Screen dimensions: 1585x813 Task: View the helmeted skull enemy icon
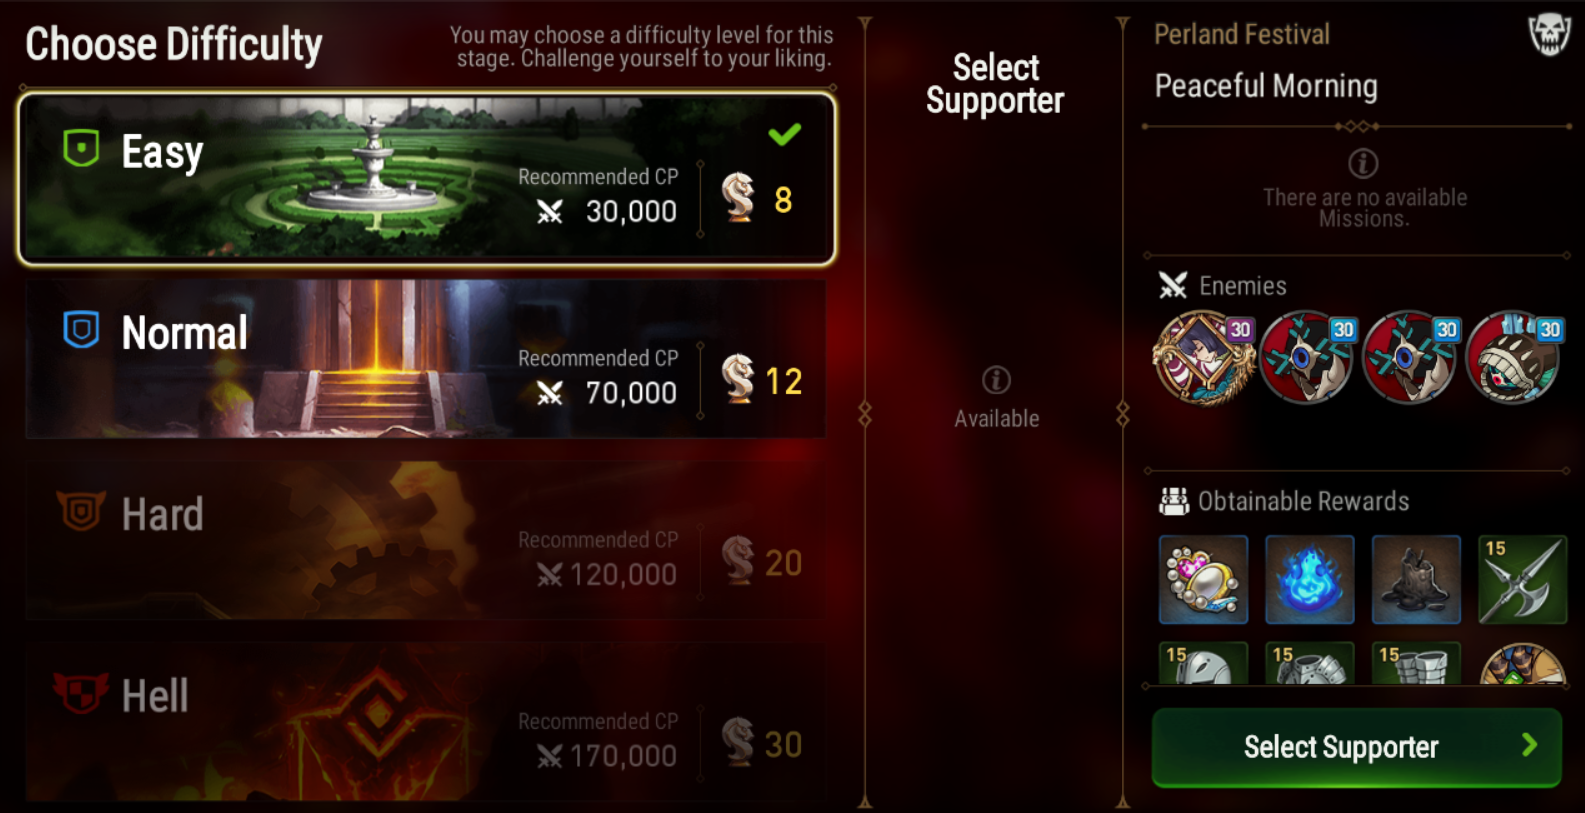coord(1514,357)
